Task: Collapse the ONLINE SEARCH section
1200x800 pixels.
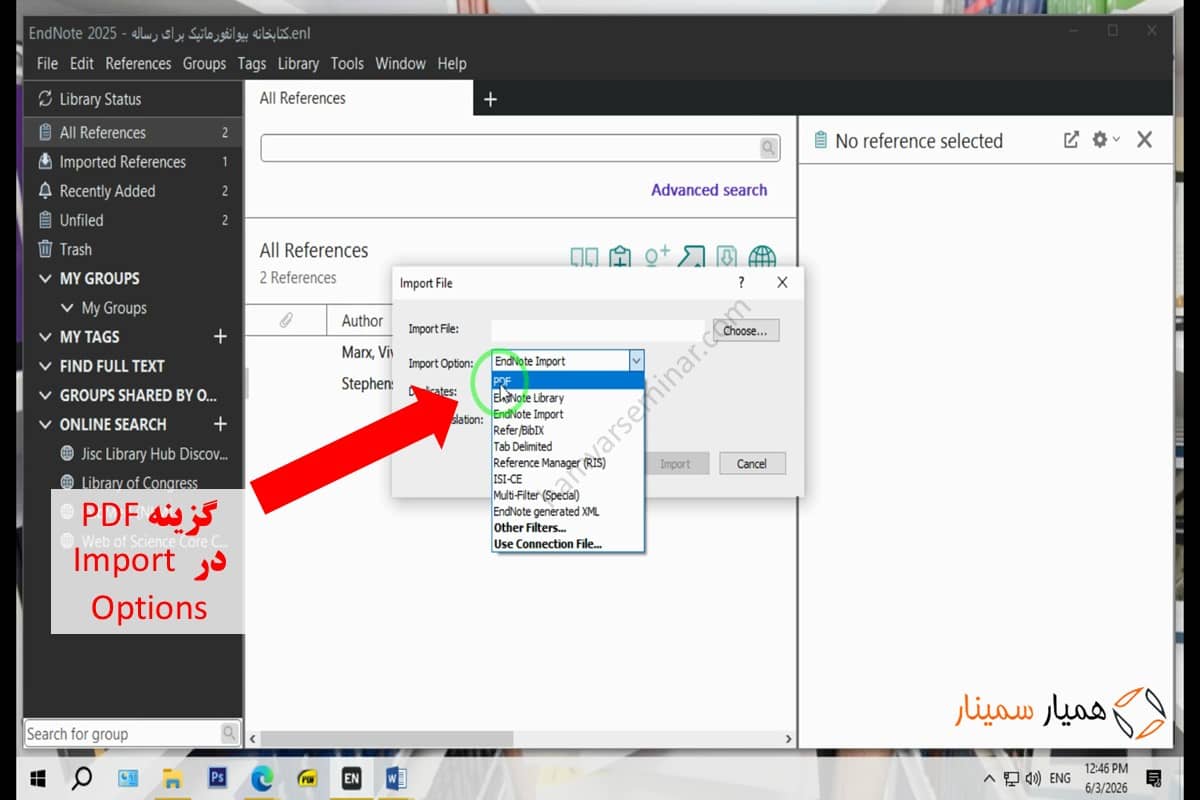Action: pos(44,424)
